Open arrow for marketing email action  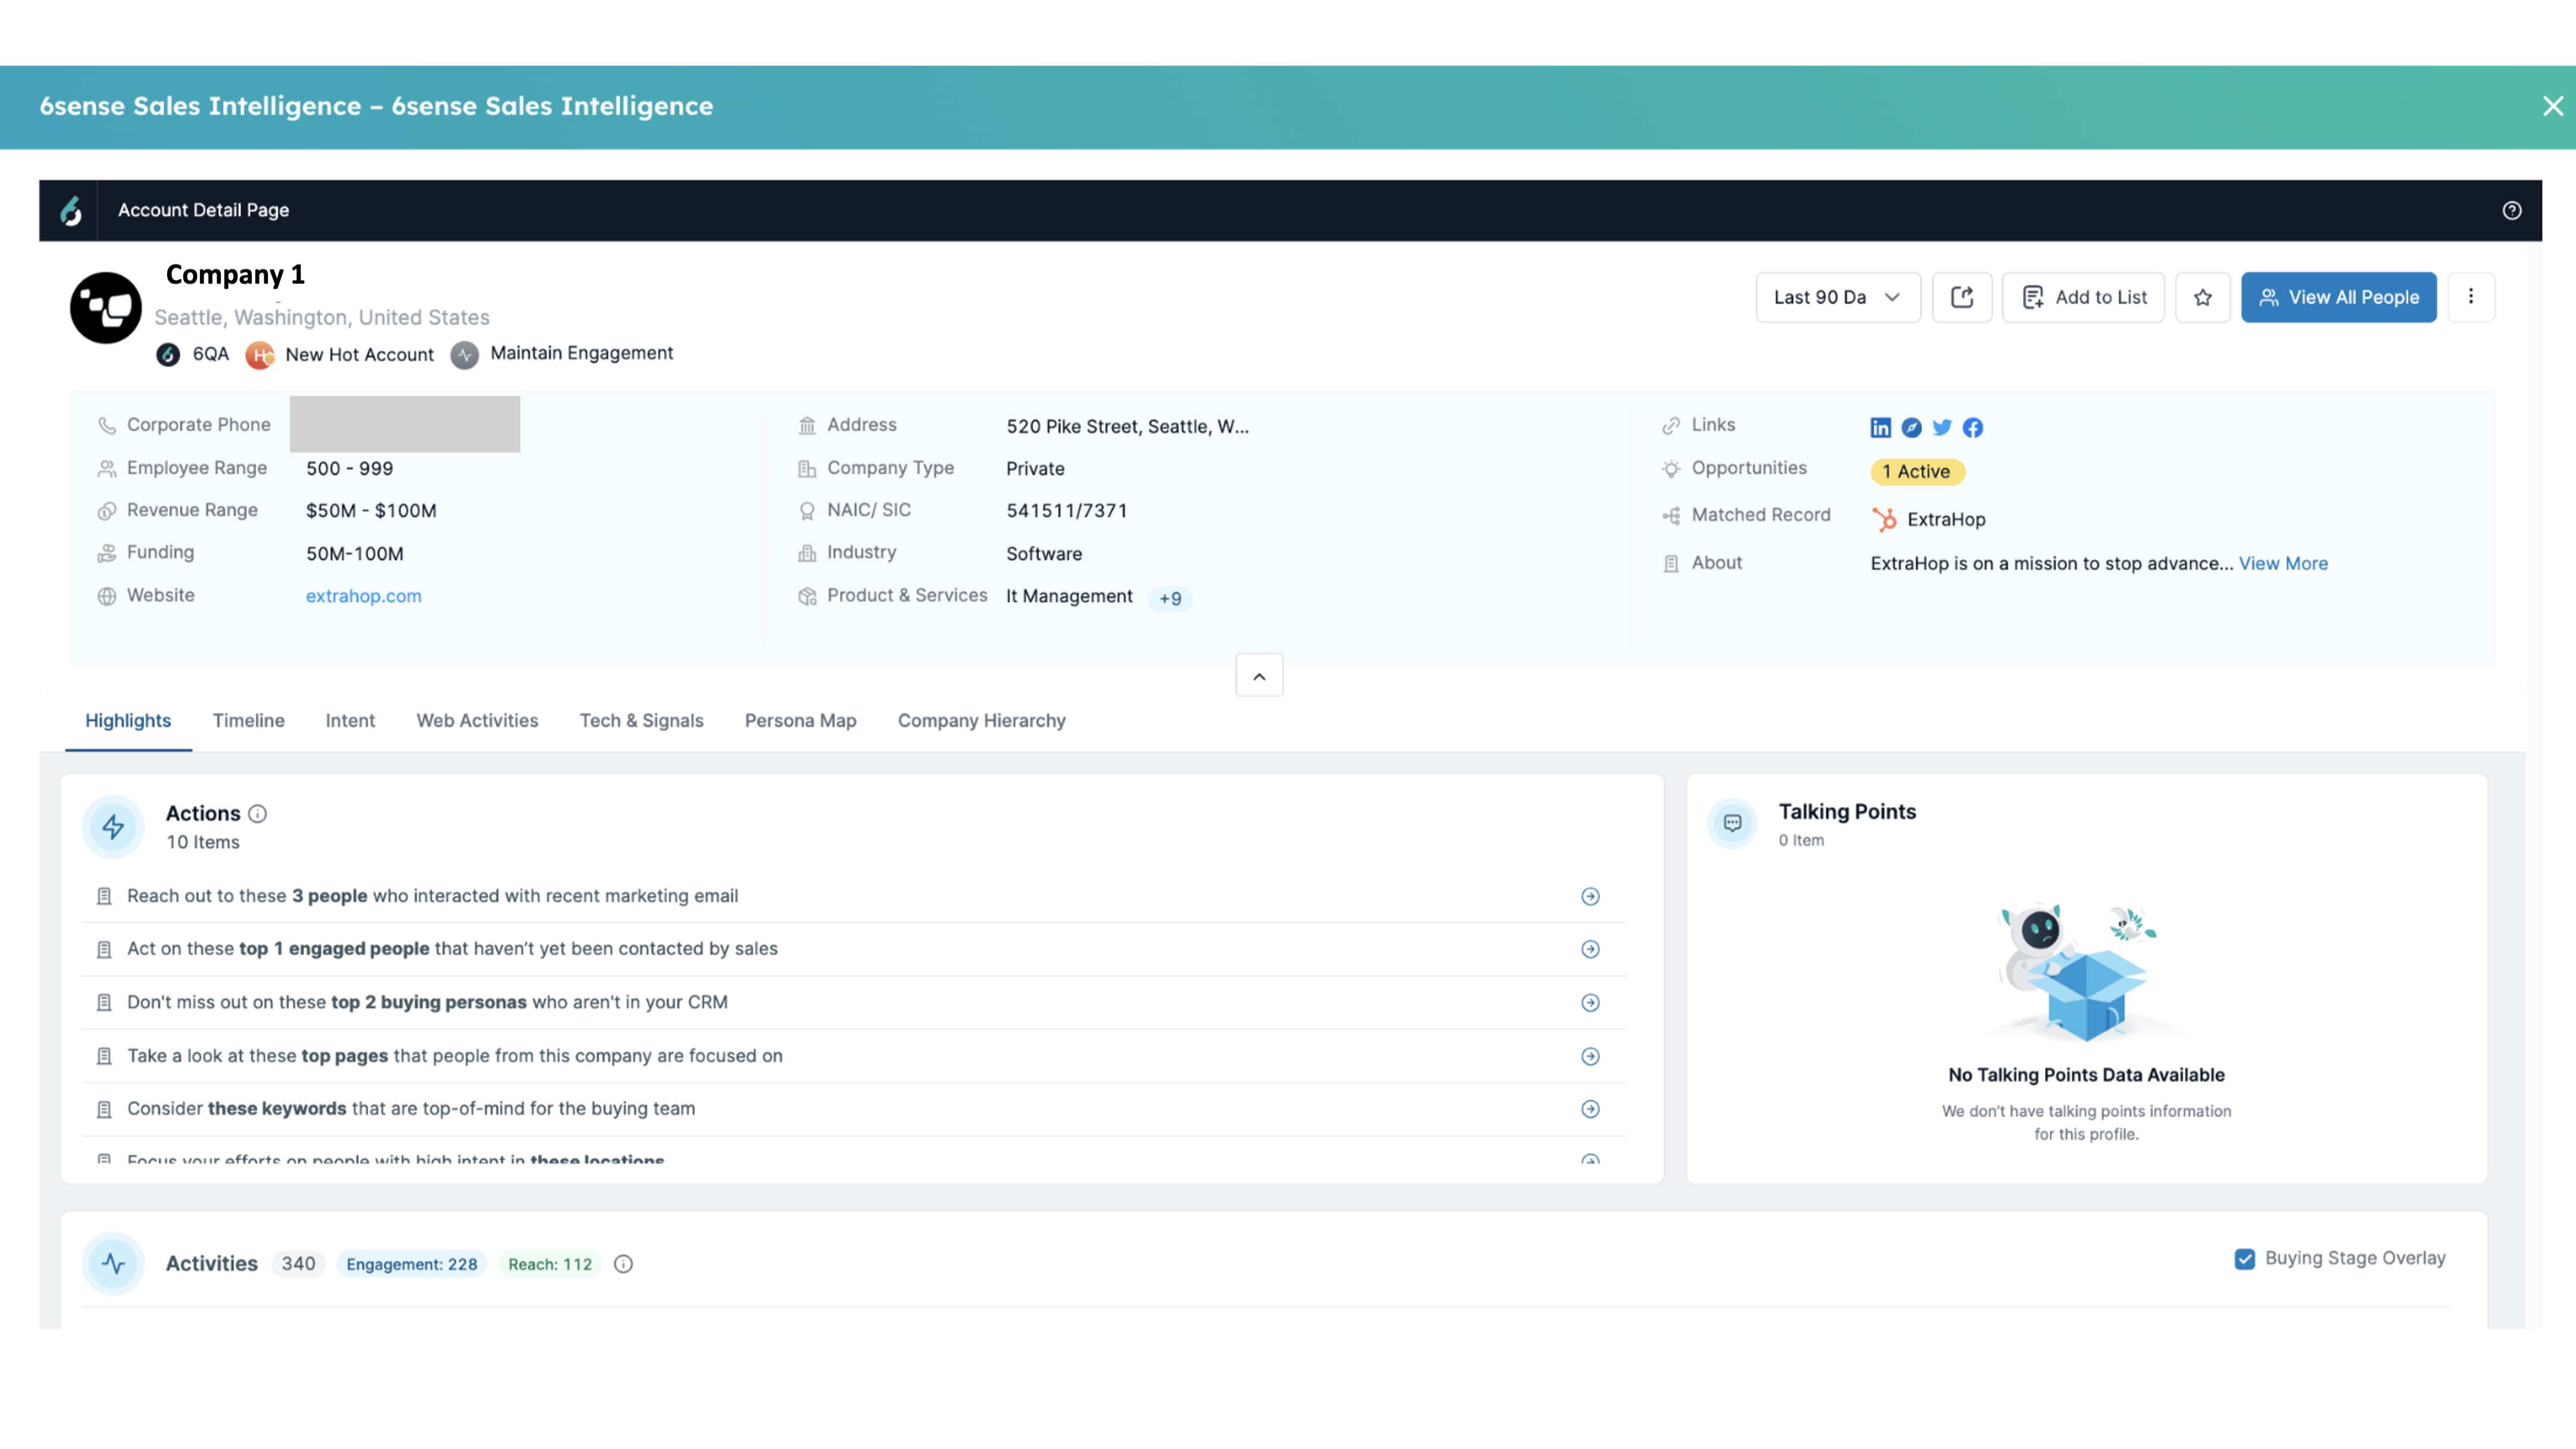1590,897
